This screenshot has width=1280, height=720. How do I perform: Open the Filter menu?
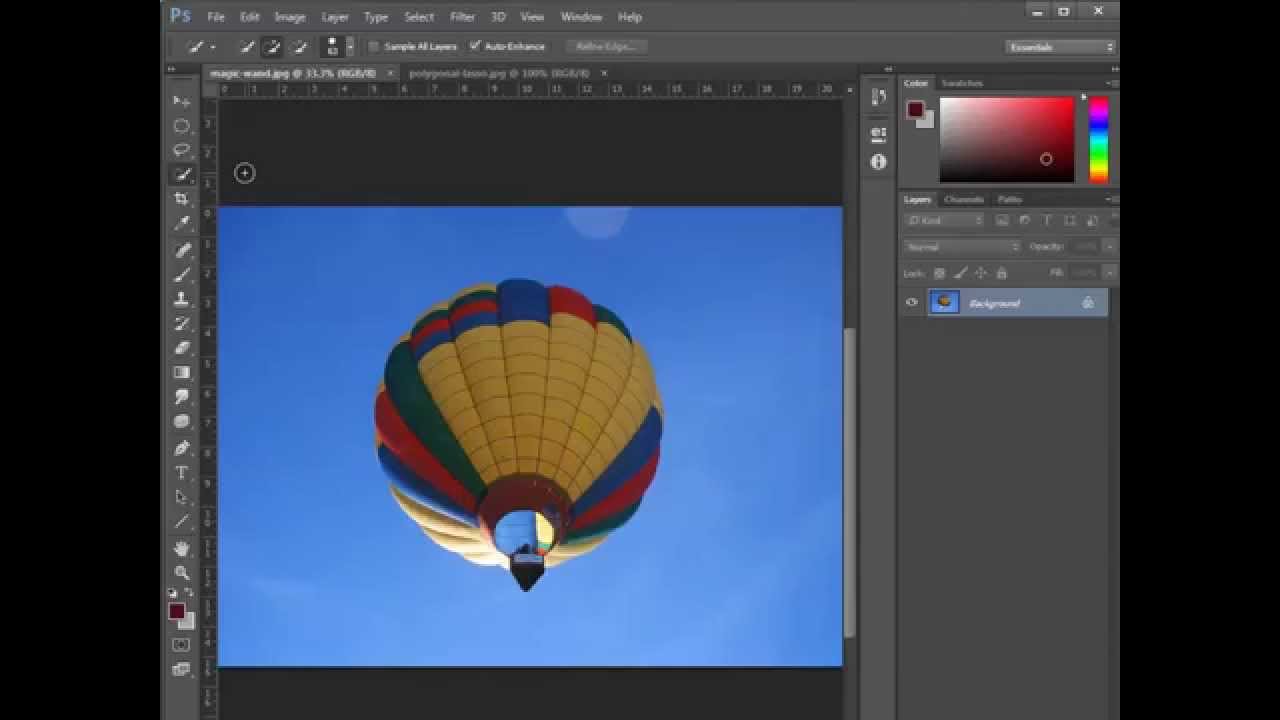[x=462, y=17]
